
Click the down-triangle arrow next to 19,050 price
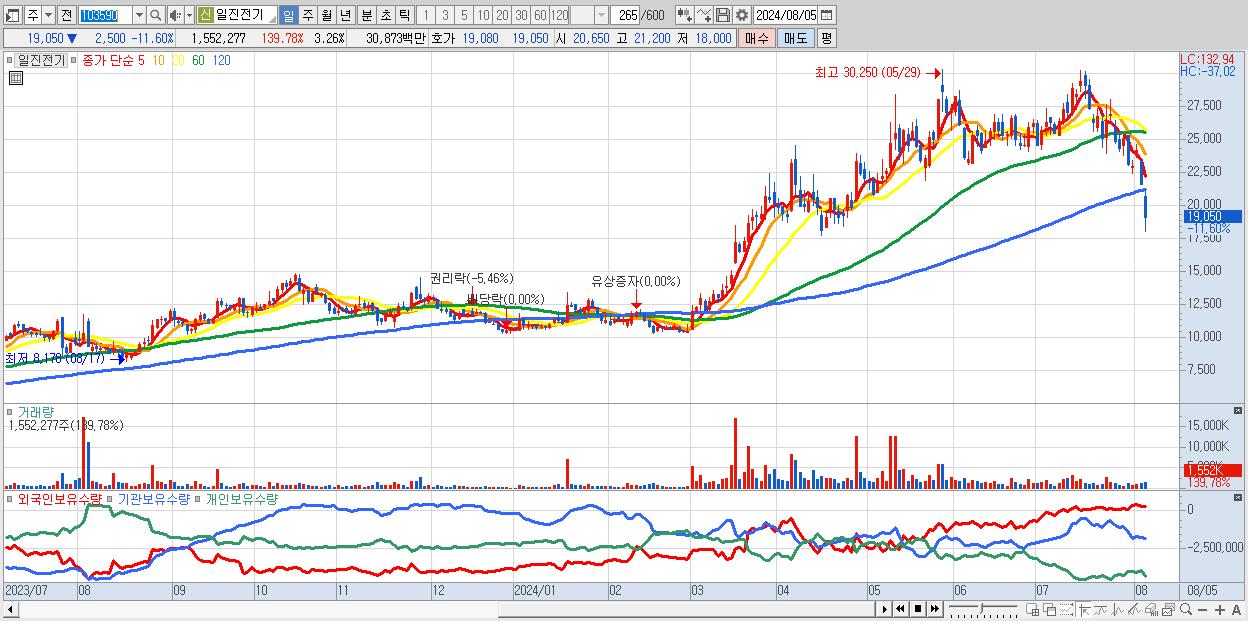coord(71,38)
